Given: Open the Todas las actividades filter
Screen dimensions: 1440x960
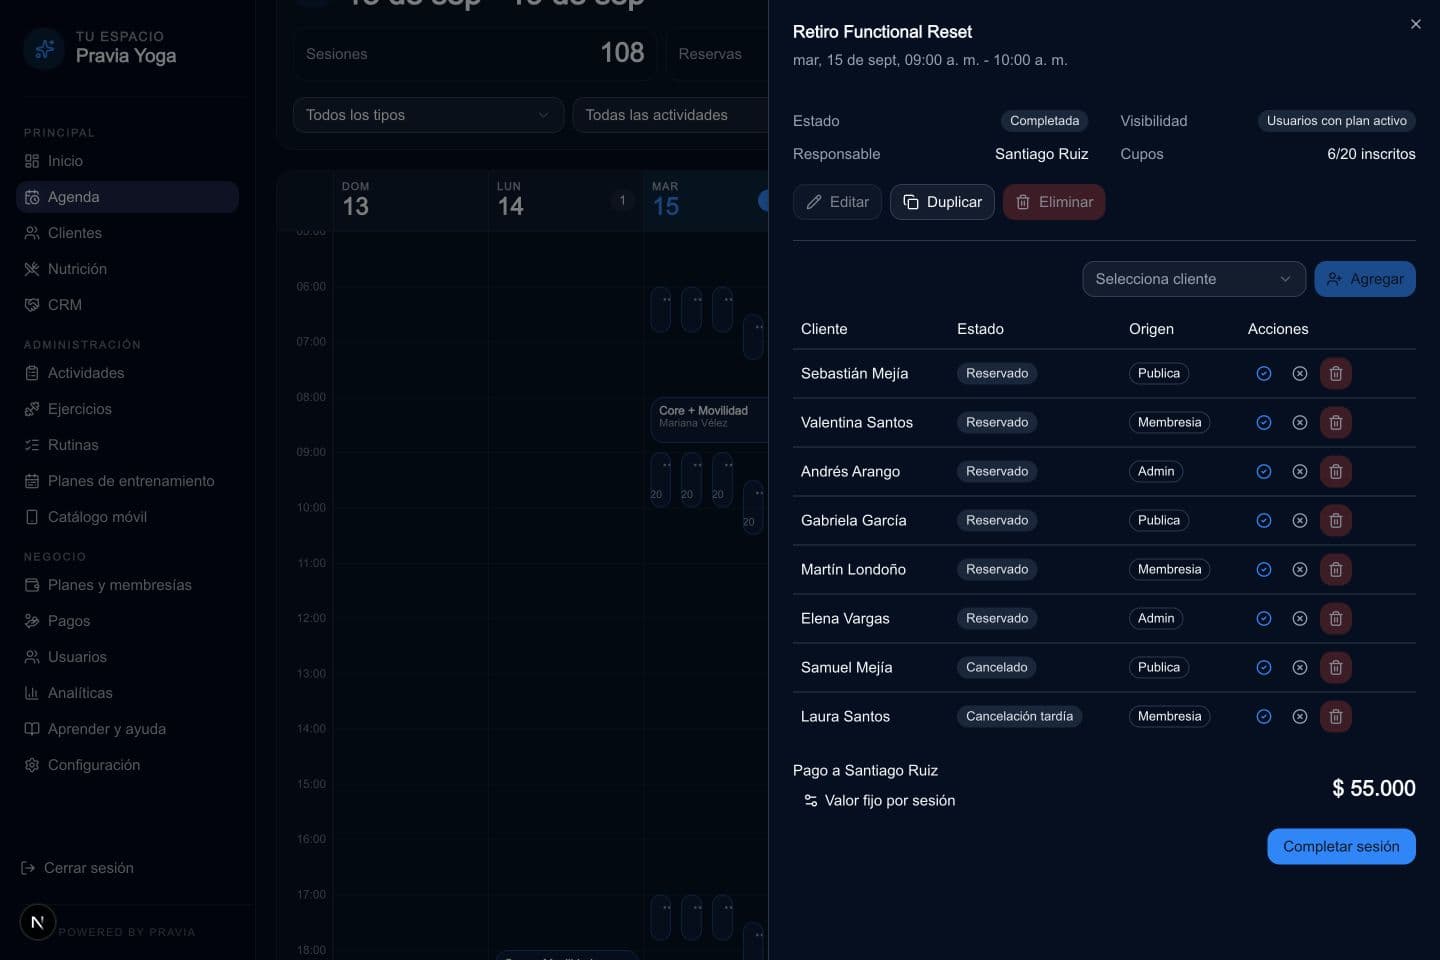Looking at the screenshot, I should click(x=670, y=115).
